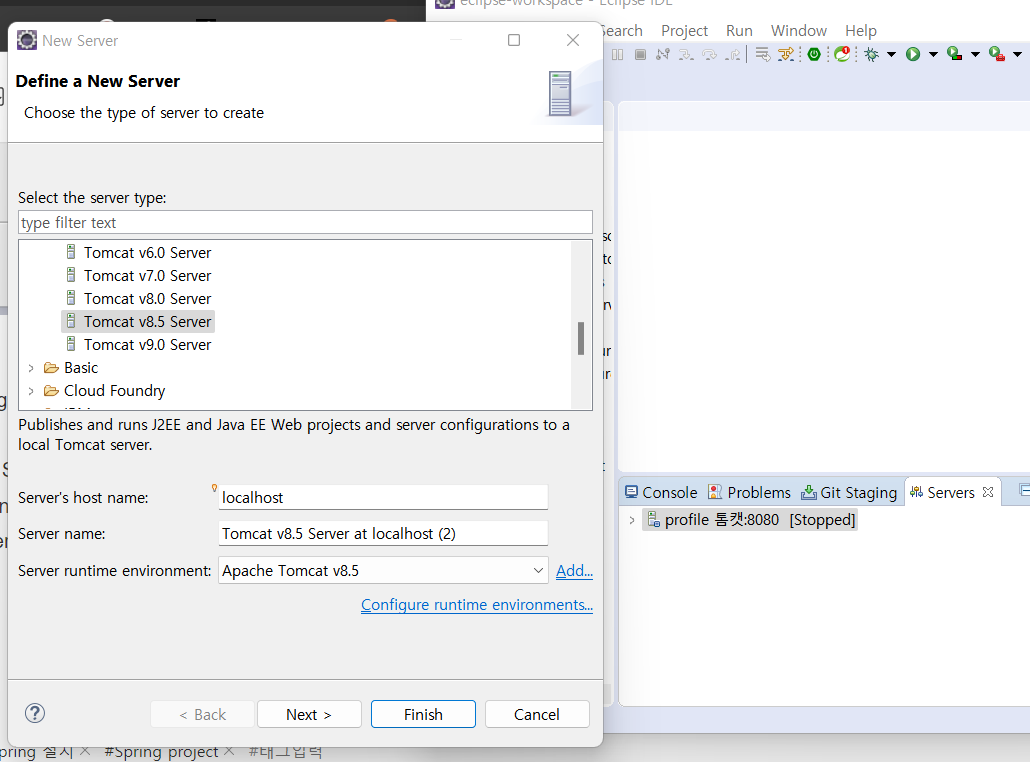Click the Drop to Frame icon
Viewport: 1030px width, 762px height.
point(763,54)
